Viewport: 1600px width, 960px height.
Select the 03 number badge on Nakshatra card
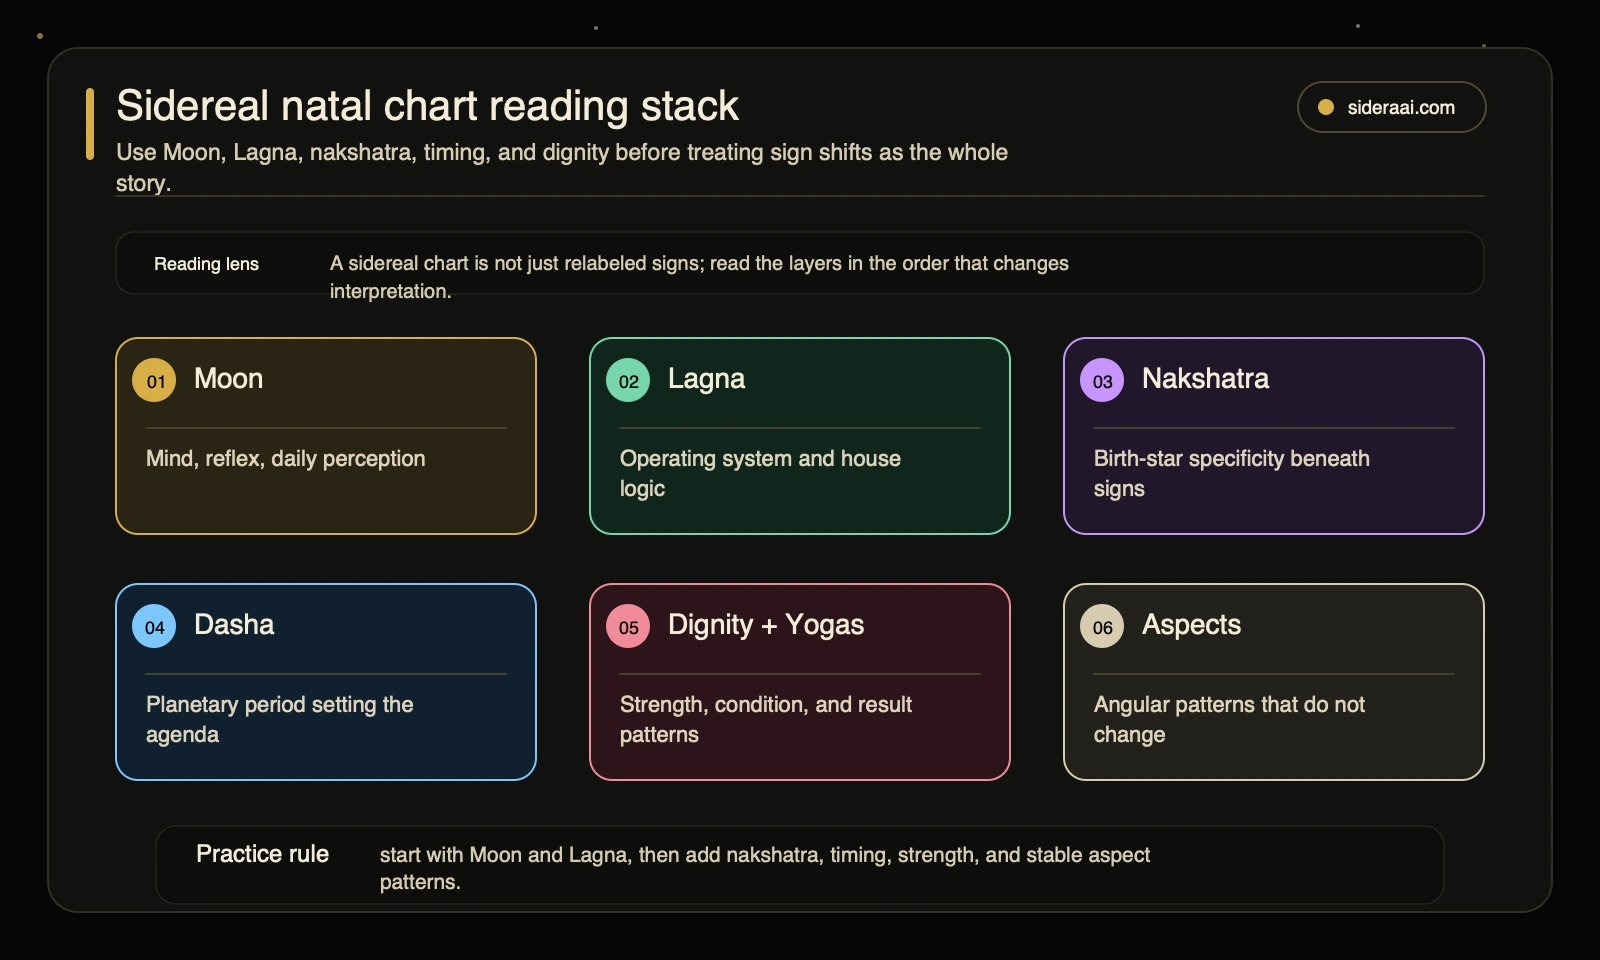1102,380
